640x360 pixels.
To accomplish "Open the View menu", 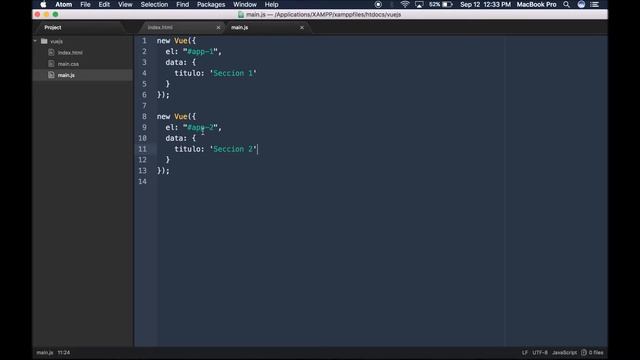I will pos(125,4).
